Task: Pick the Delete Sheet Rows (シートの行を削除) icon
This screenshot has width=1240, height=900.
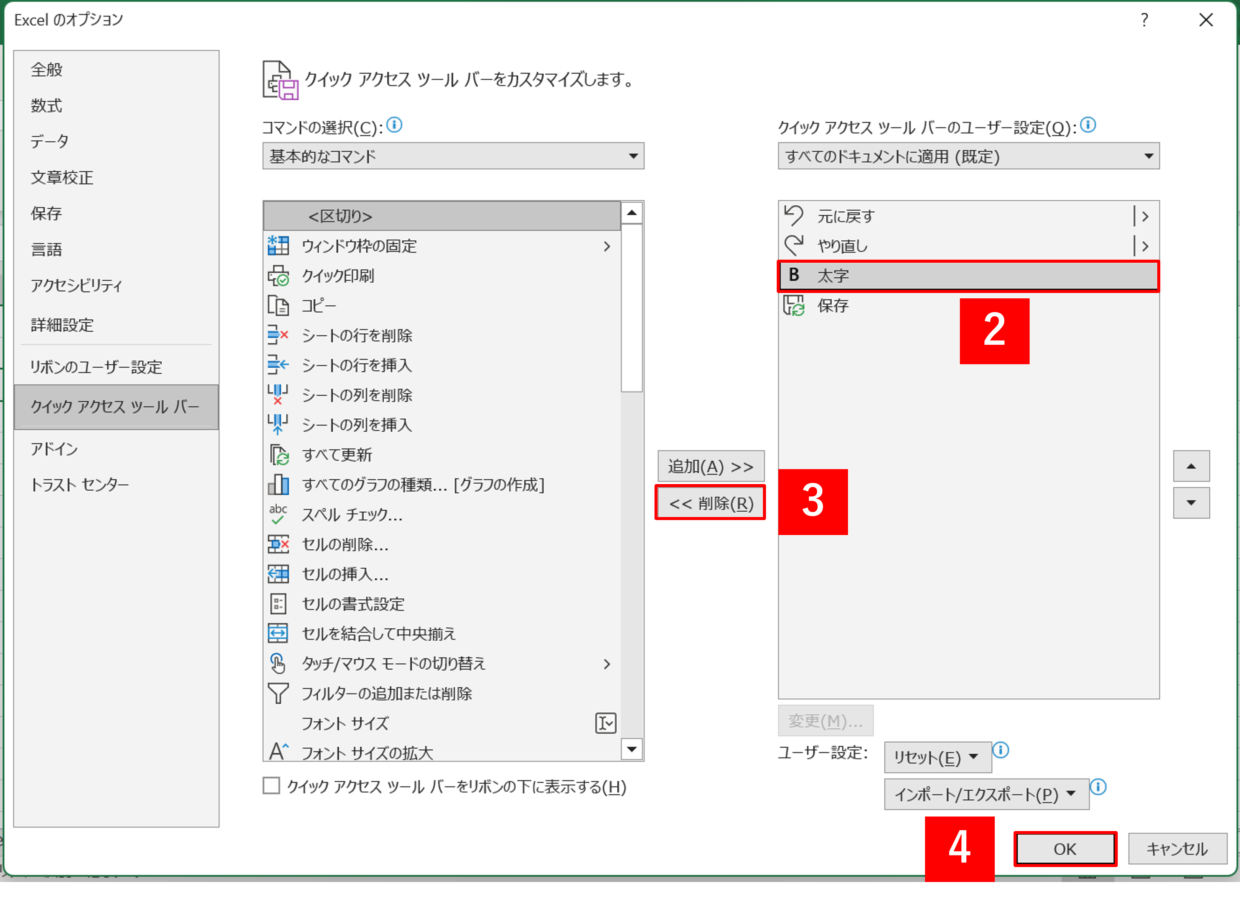Action: [x=278, y=336]
